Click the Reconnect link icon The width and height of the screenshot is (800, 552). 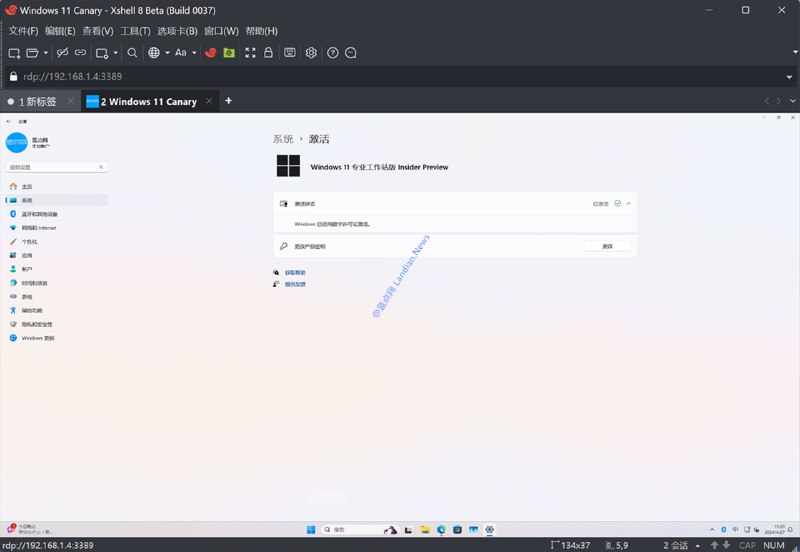[80, 53]
